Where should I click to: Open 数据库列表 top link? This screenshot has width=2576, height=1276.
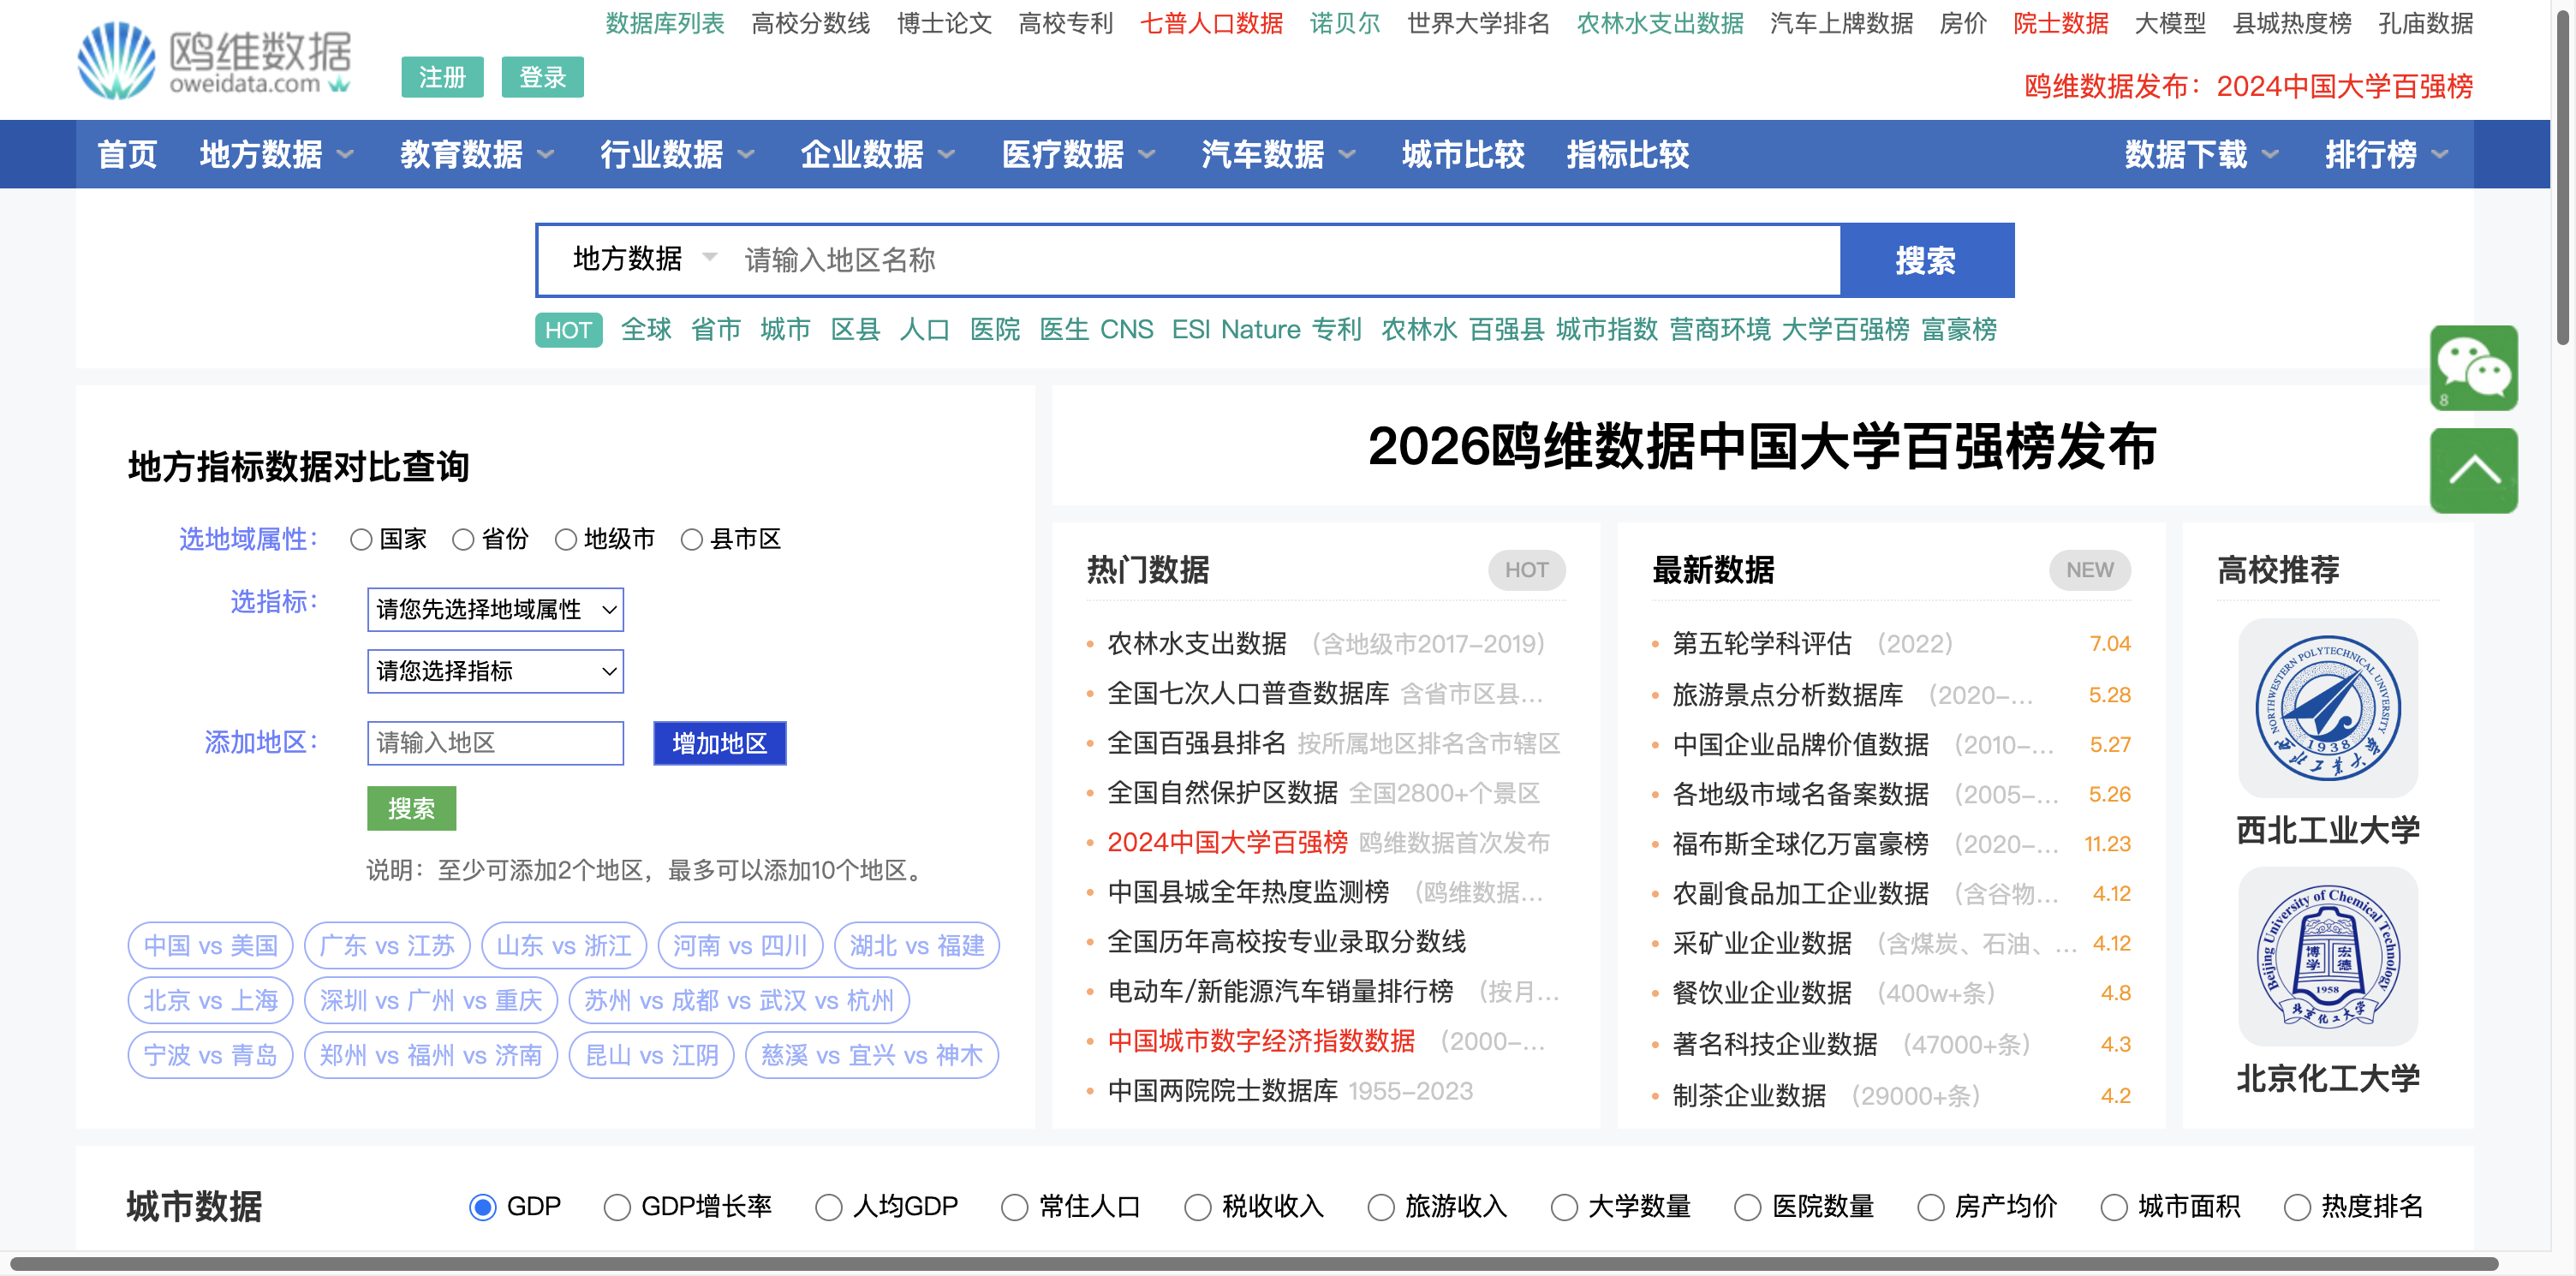click(x=664, y=23)
